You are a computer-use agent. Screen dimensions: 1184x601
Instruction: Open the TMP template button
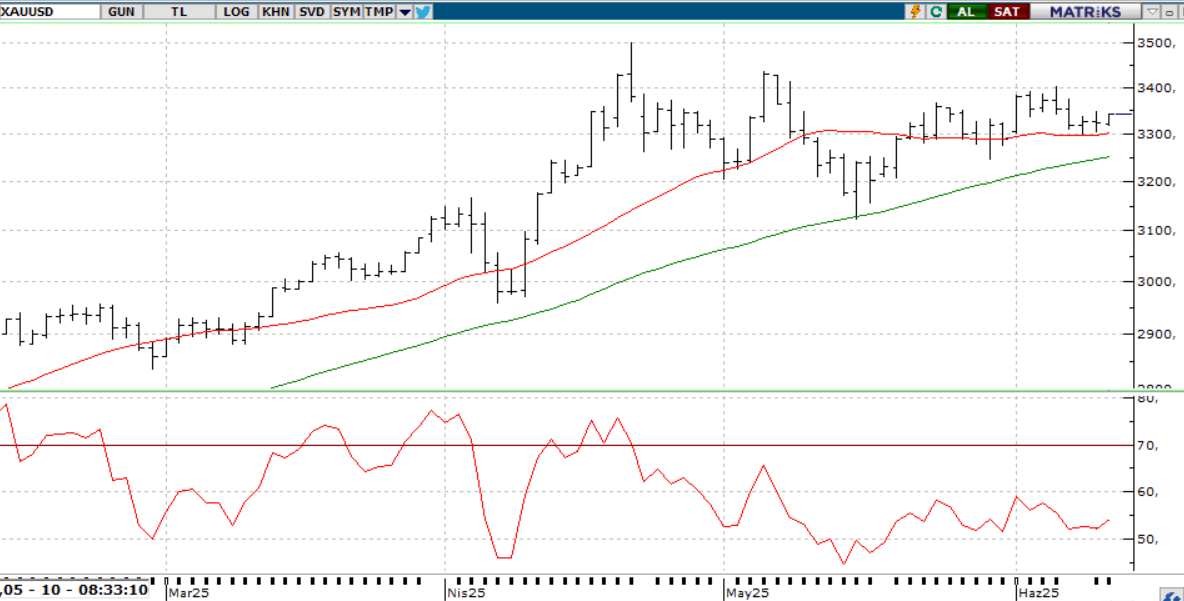coord(379,11)
